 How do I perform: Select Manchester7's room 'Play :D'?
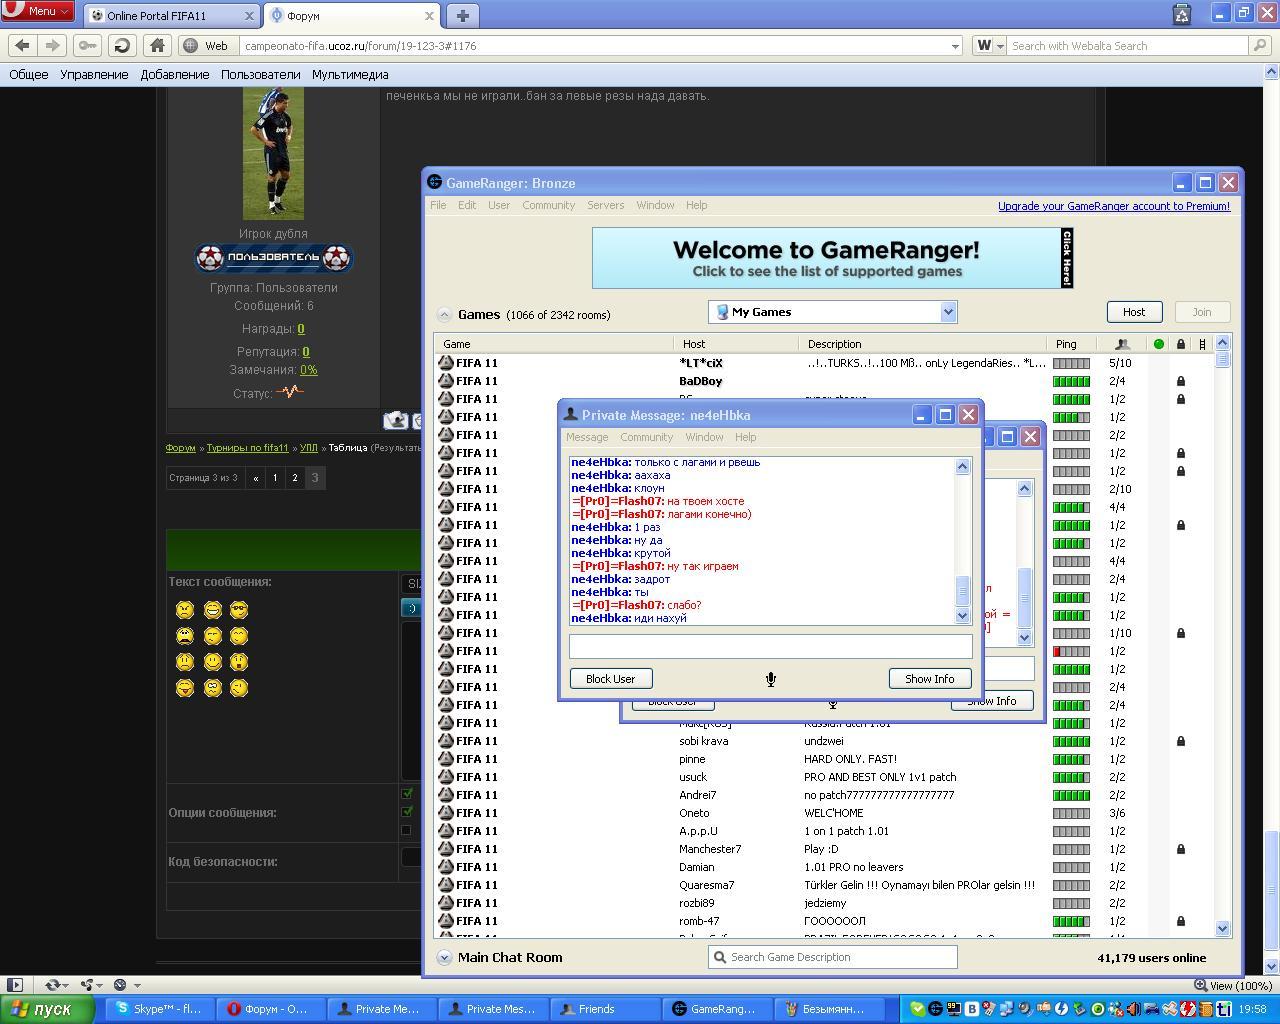[x=823, y=849]
